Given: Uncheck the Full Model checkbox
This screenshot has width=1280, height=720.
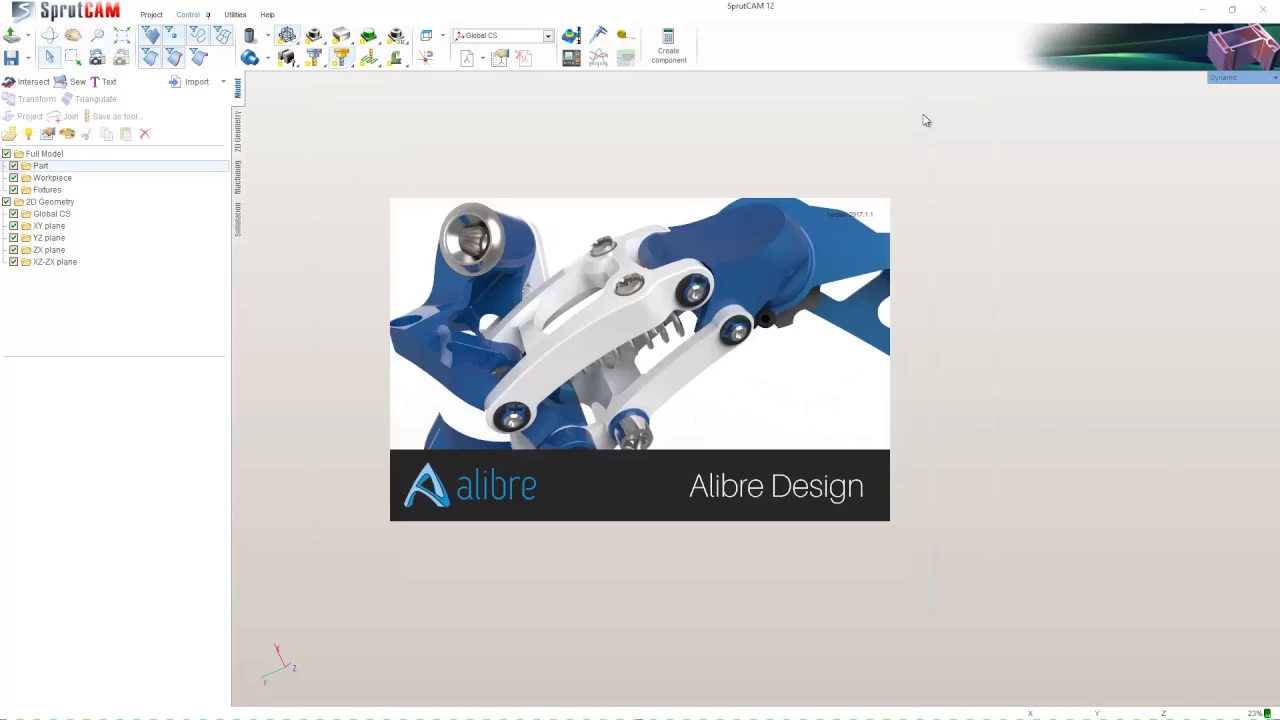Looking at the screenshot, I should [x=6, y=154].
